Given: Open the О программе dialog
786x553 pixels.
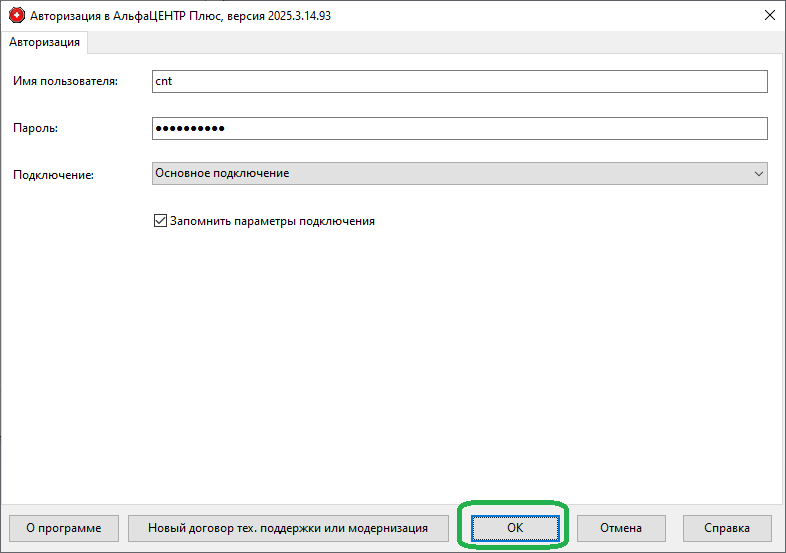Looking at the screenshot, I should click(64, 528).
